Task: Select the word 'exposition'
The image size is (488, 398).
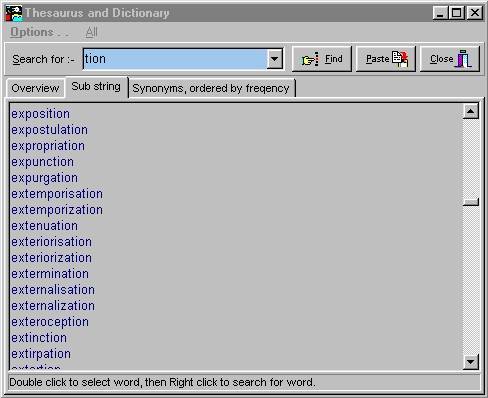Action: 41,114
